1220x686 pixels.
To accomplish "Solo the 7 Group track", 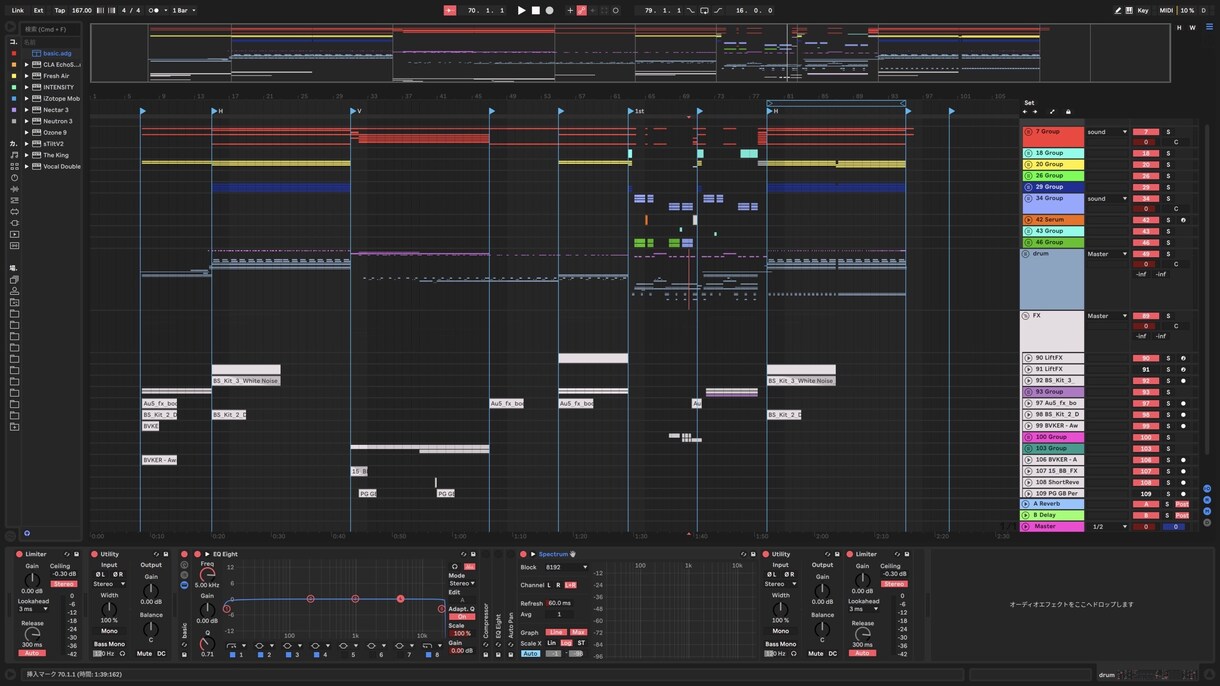I will point(1168,132).
